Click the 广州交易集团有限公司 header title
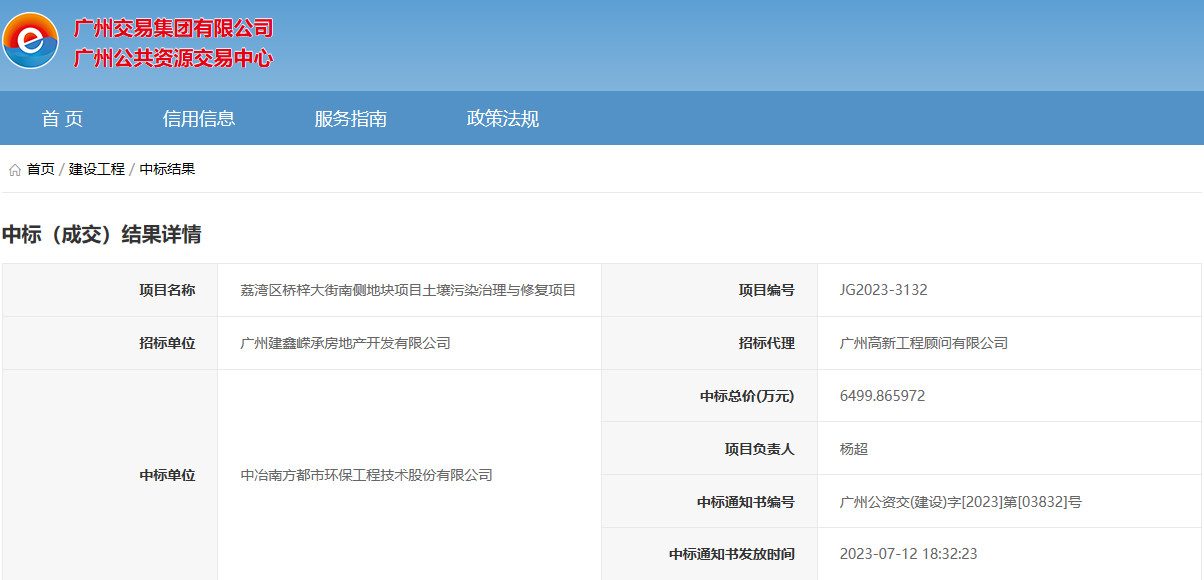The image size is (1204, 580). 173,28
